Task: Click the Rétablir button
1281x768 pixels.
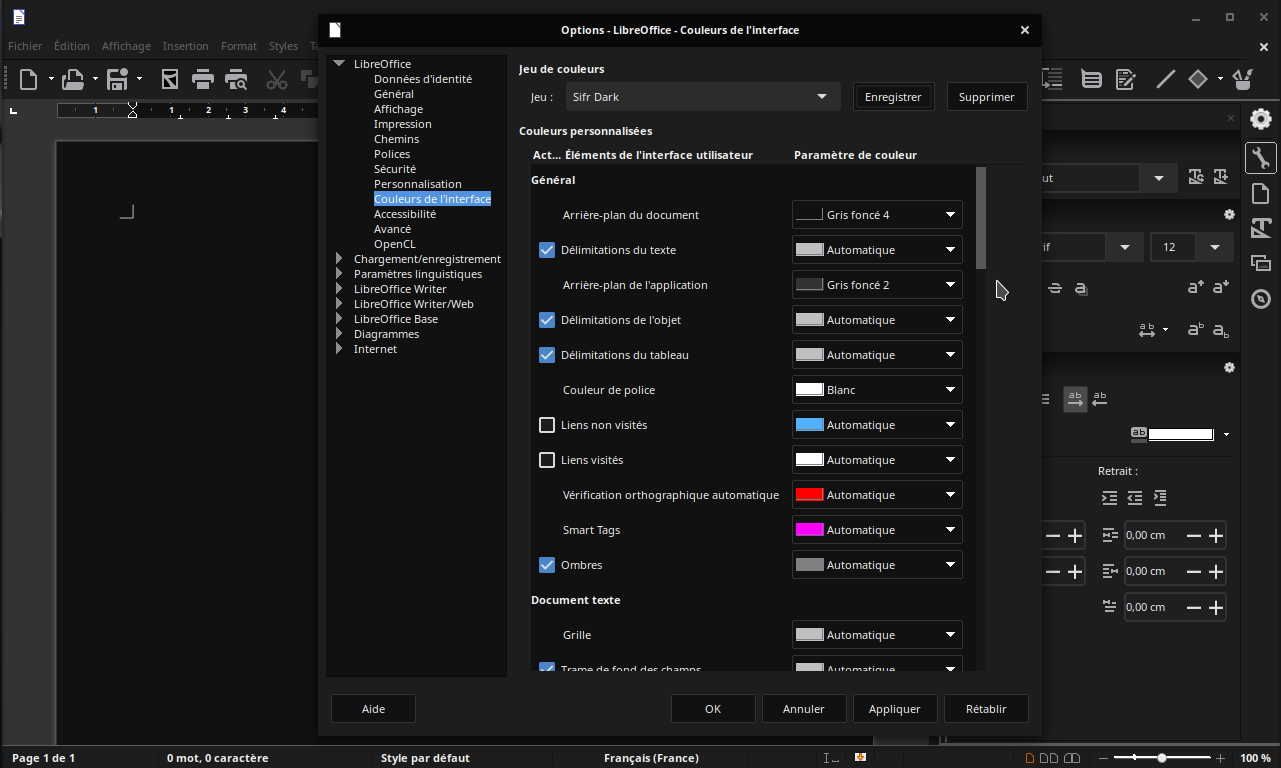Action: (986, 709)
